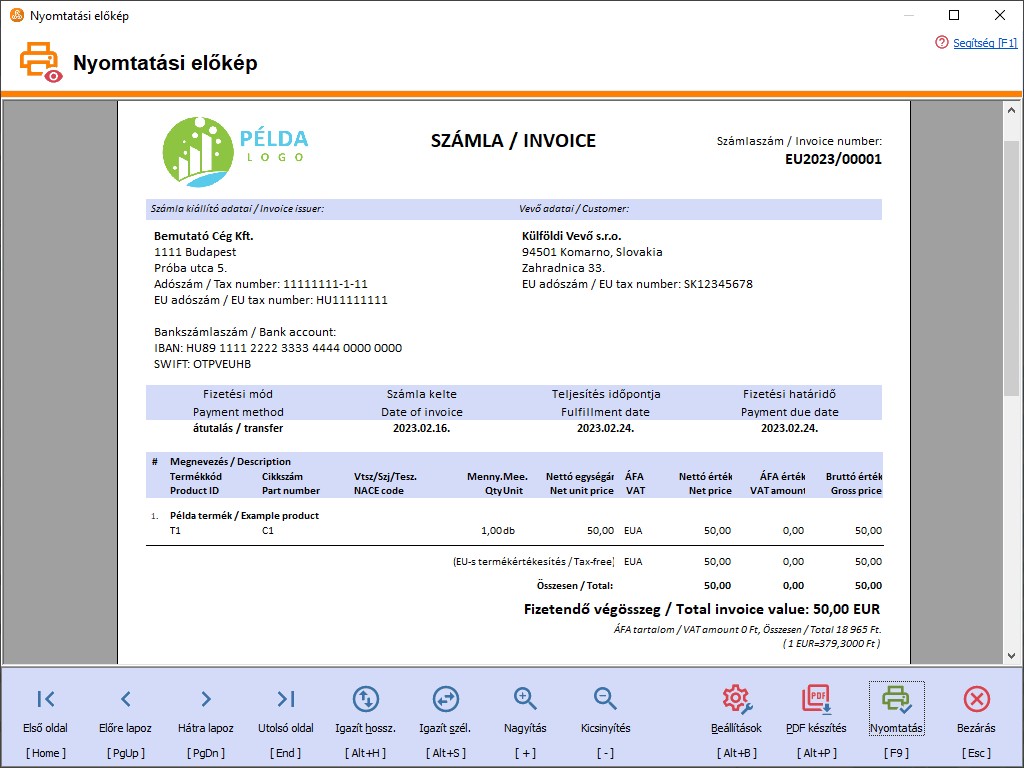The image size is (1024, 768).
Task: Click the red question mark help icon
Action: [942, 43]
